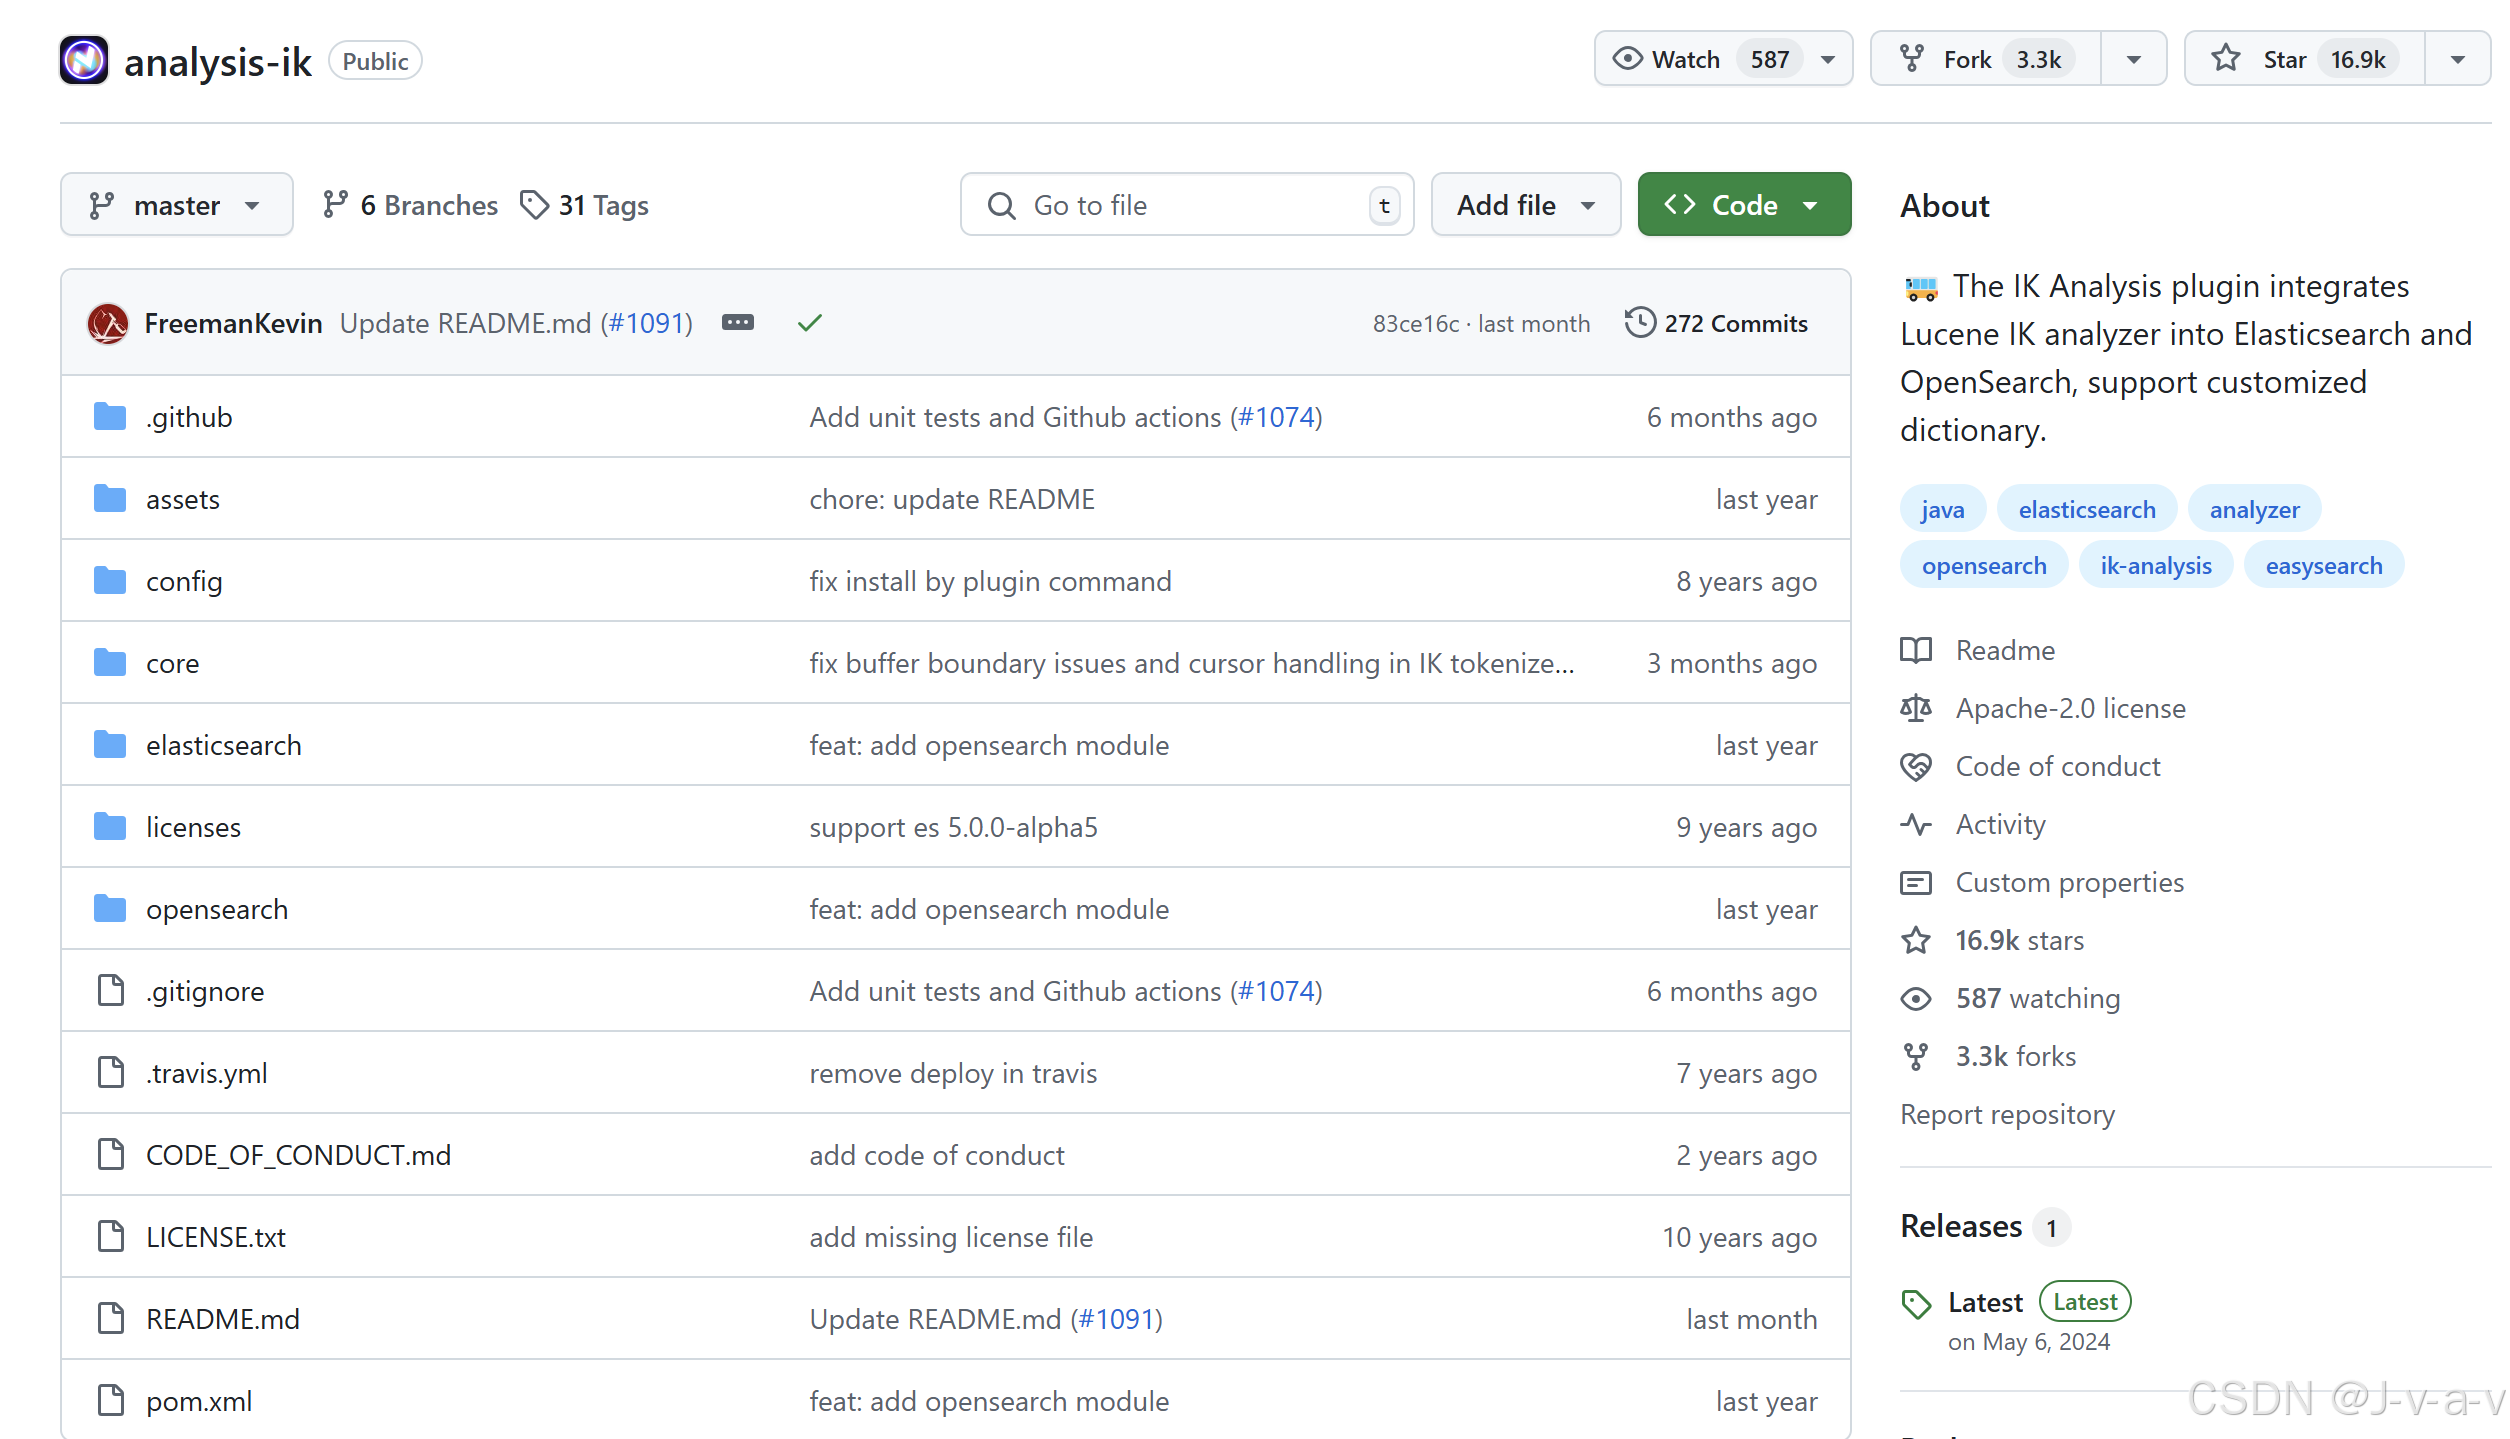Screen dimensions: 2510x1439
Task: Open the .github folder icon
Action: pyautogui.click(x=110, y=417)
